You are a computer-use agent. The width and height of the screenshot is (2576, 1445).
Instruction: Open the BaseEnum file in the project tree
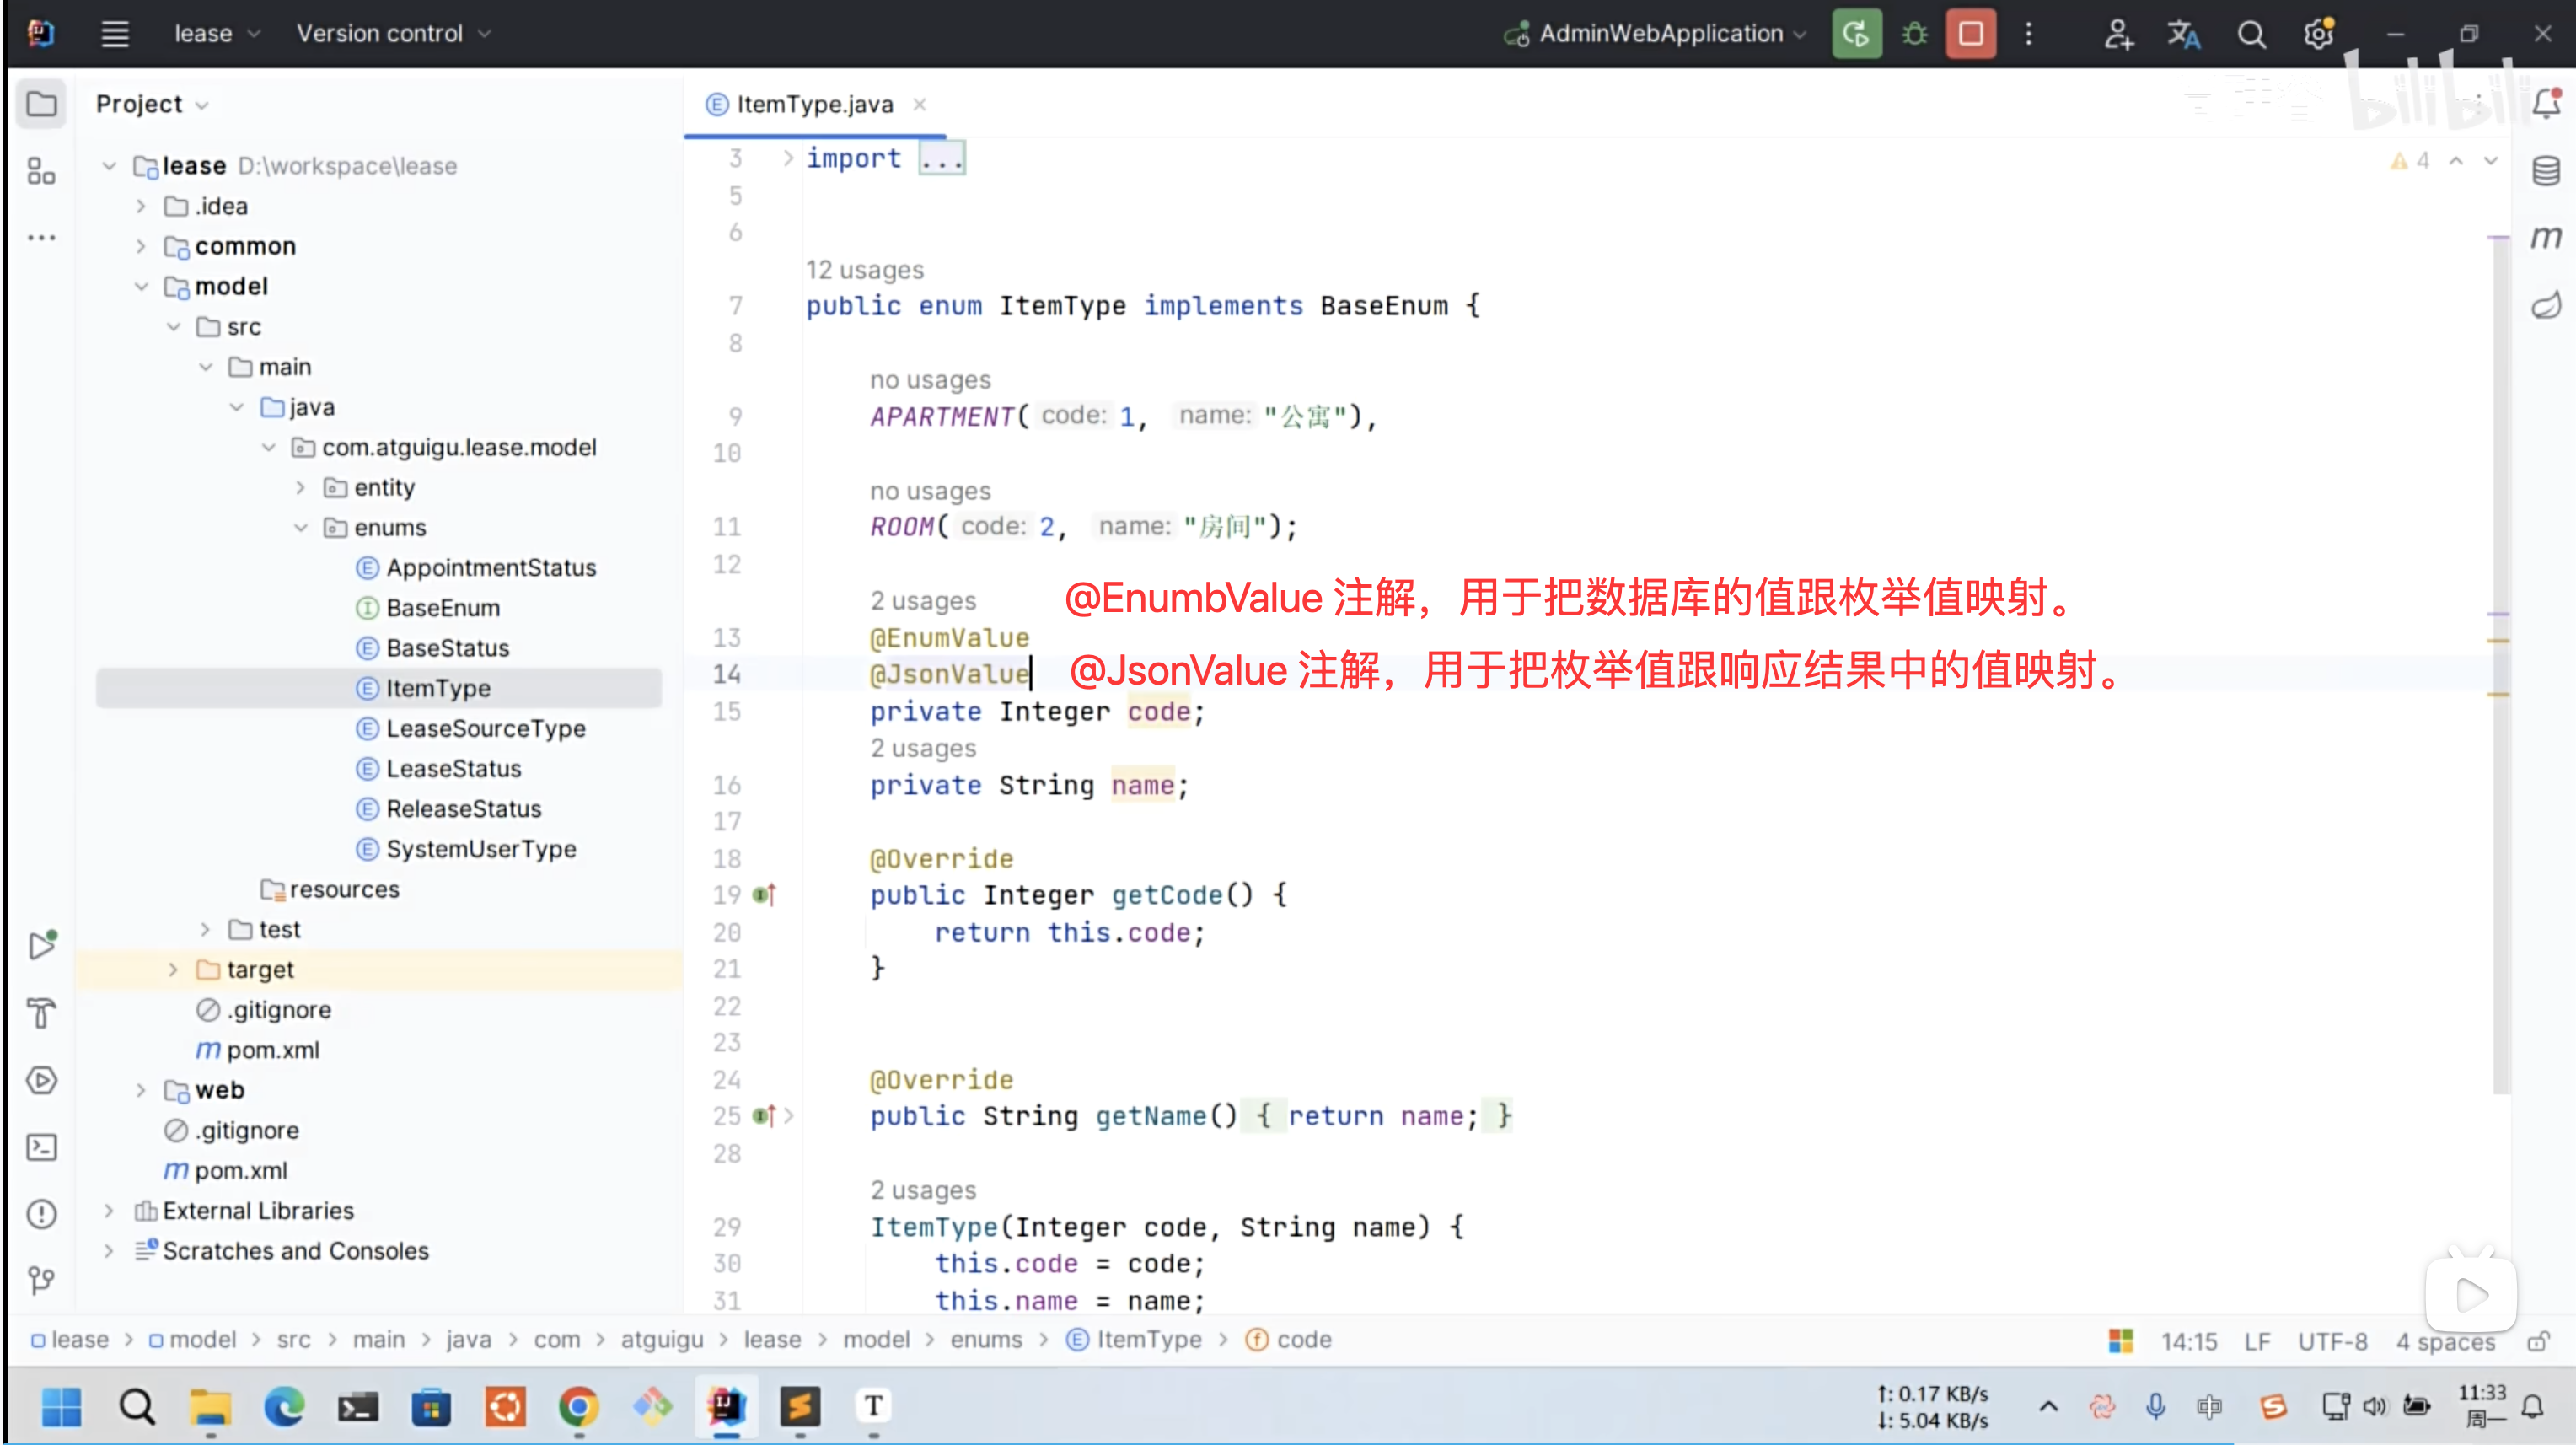[442, 608]
